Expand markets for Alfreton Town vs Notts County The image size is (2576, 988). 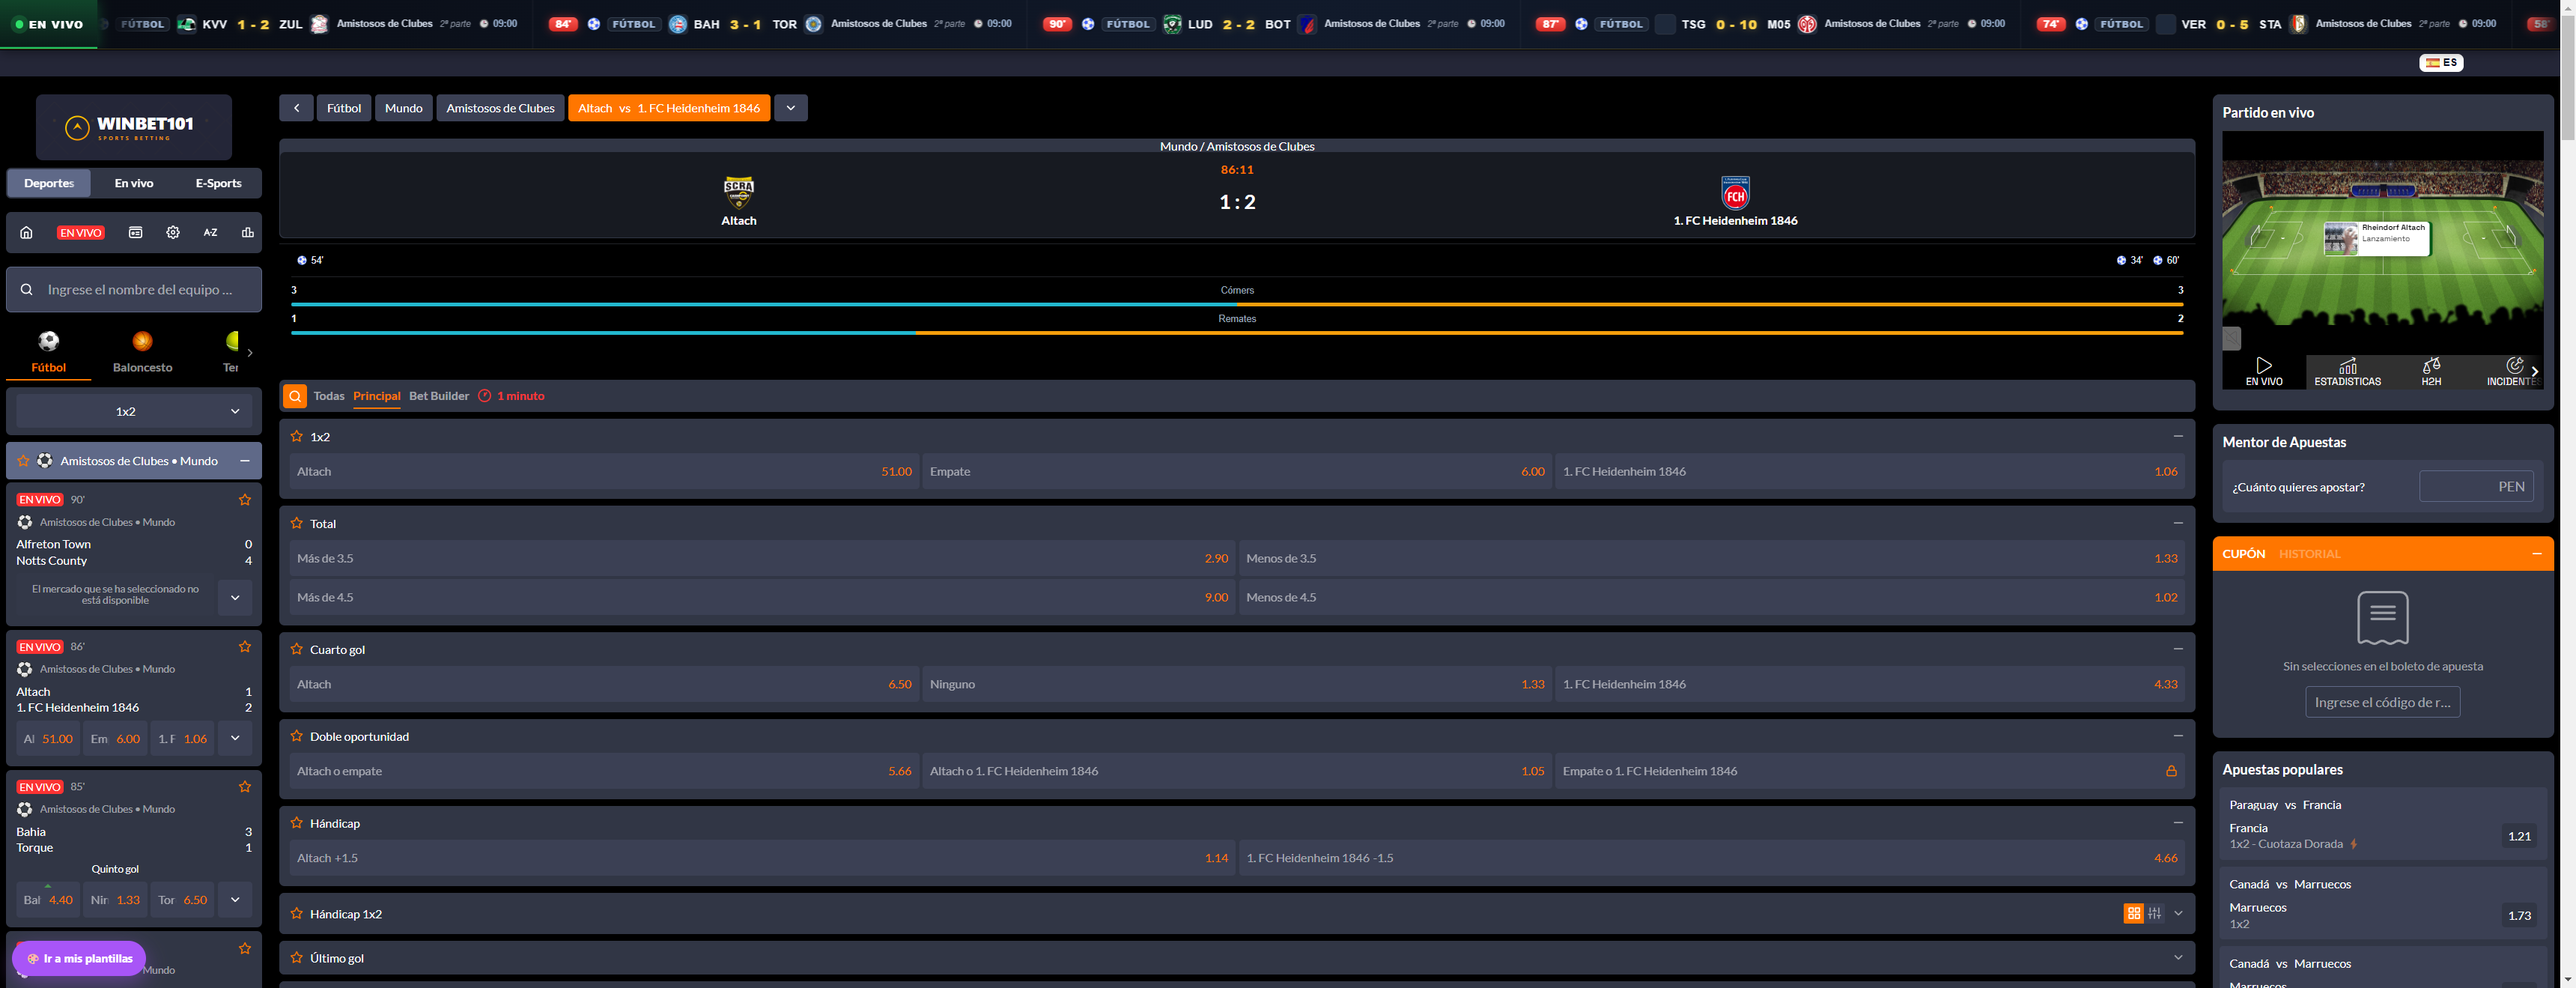[x=235, y=597]
